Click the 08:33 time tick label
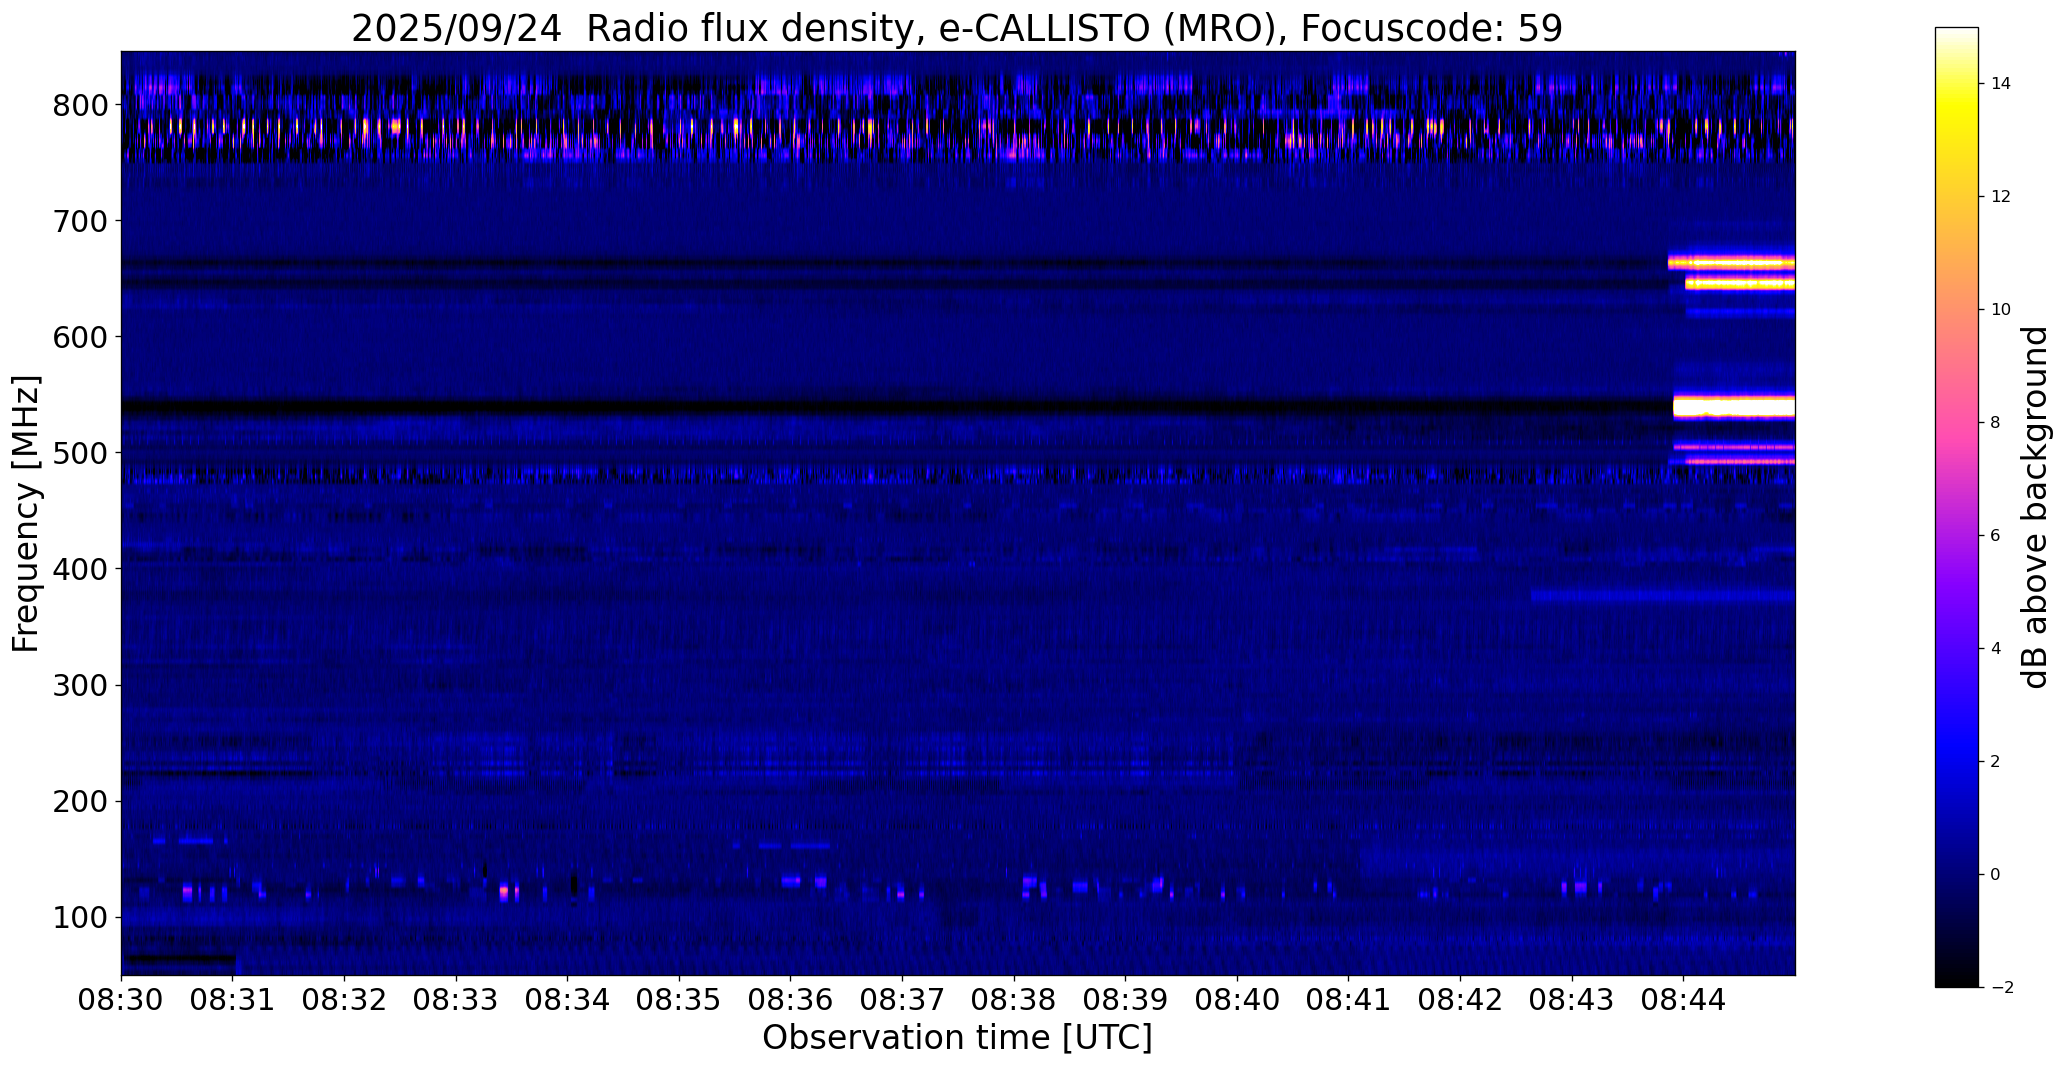The width and height of the screenshot is (2066, 1067). point(456,1001)
